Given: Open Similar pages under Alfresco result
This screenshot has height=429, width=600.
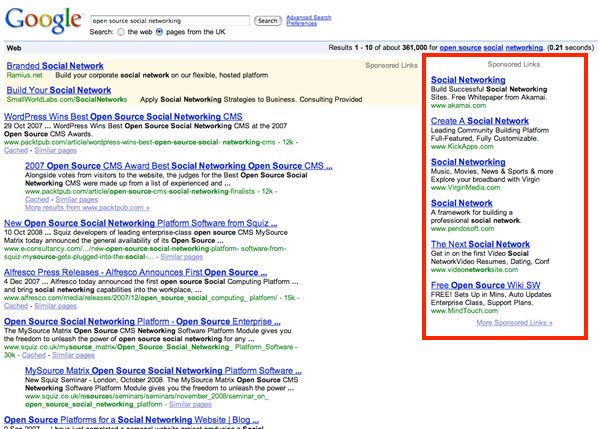Looking at the screenshot, I should [55, 306].
